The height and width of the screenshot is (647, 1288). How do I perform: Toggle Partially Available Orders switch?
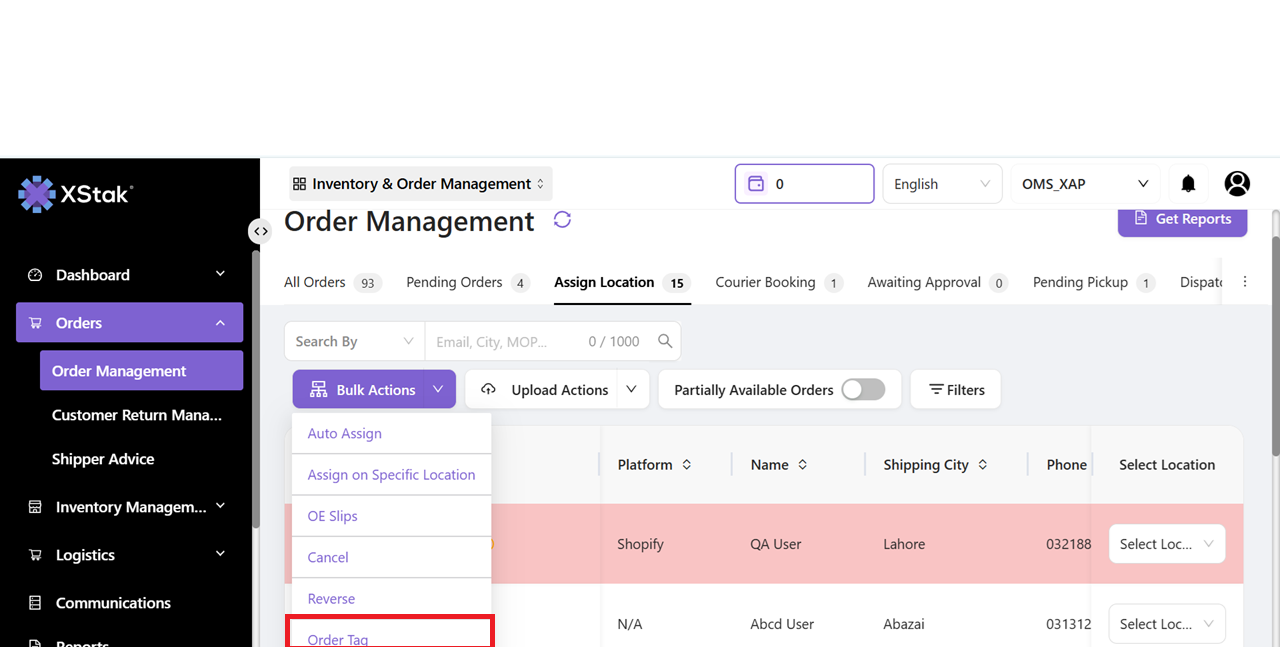coord(863,390)
